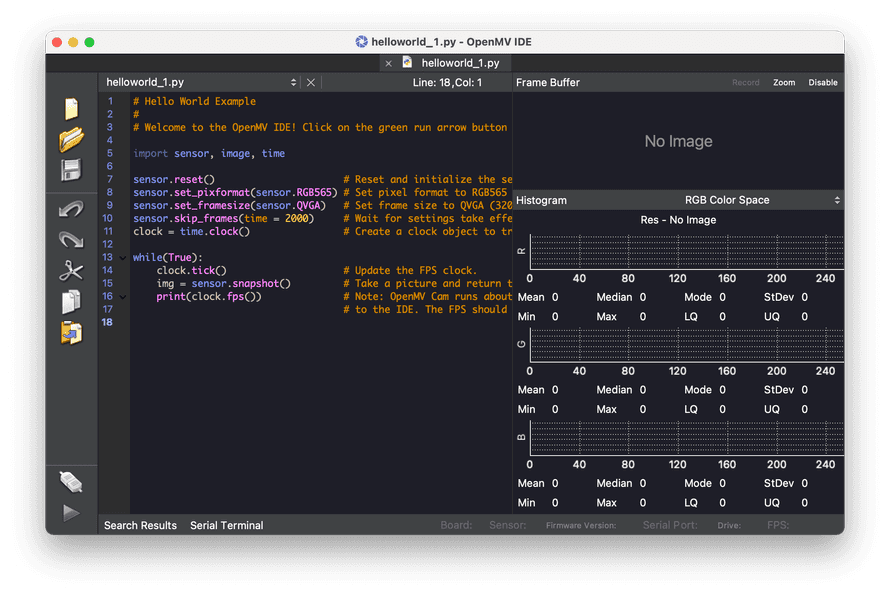Screen dimensions: 890x595
Task: Open a file with the folder icon
Action: pyautogui.click(x=71, y=140)
